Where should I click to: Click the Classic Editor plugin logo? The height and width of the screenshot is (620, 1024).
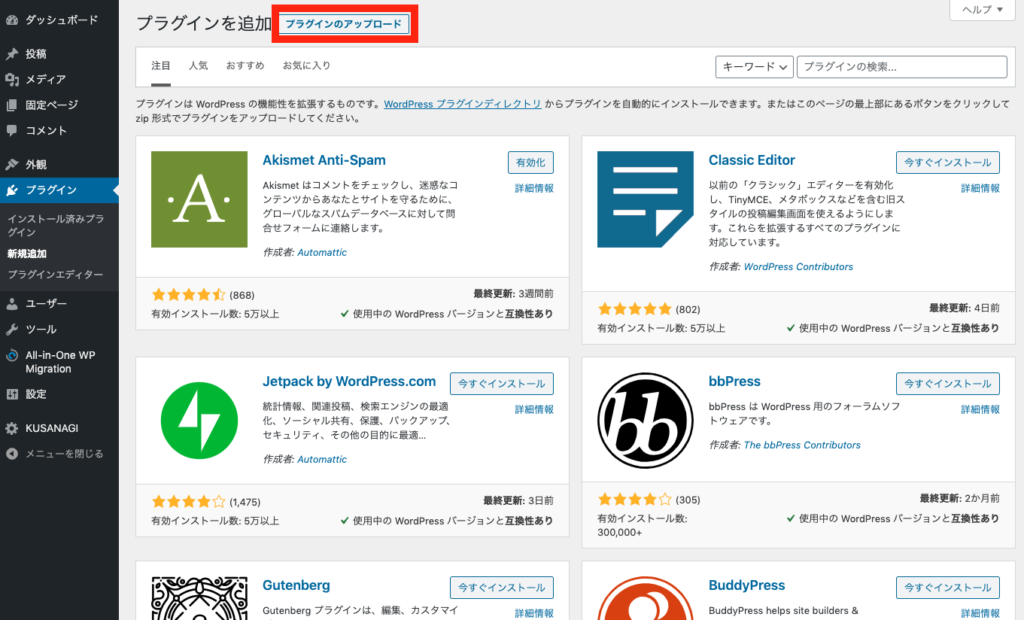pos(645,199)
